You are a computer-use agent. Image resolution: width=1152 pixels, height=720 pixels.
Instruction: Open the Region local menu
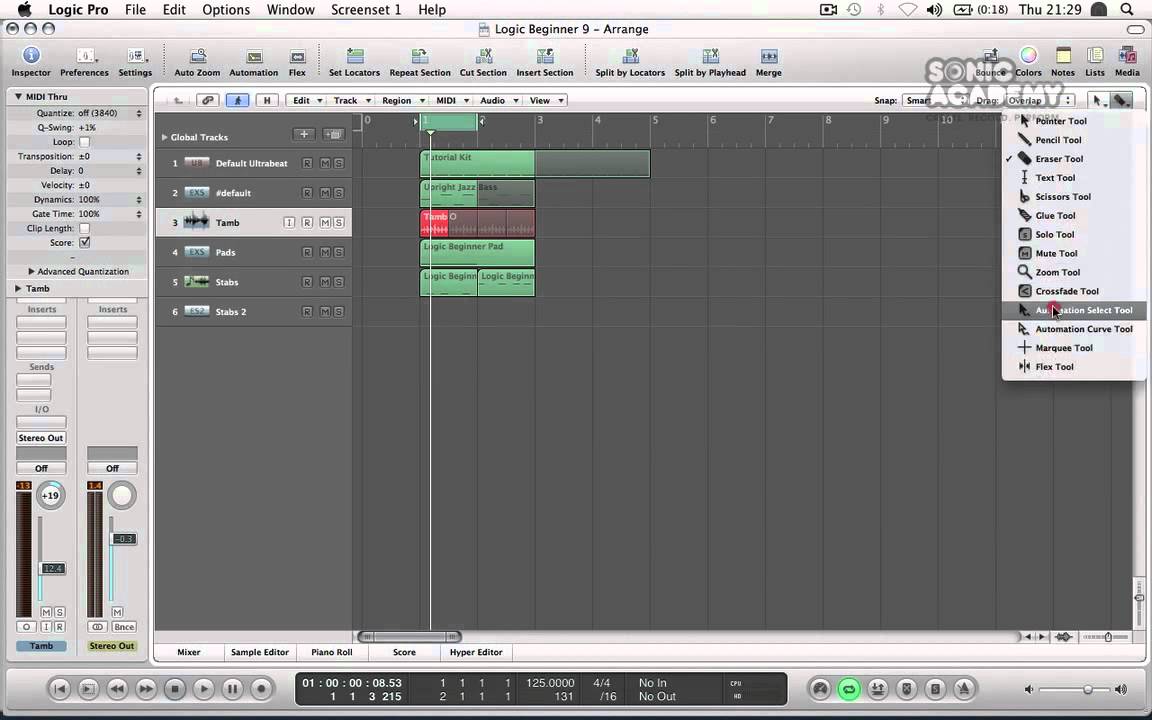pos(401,101)
